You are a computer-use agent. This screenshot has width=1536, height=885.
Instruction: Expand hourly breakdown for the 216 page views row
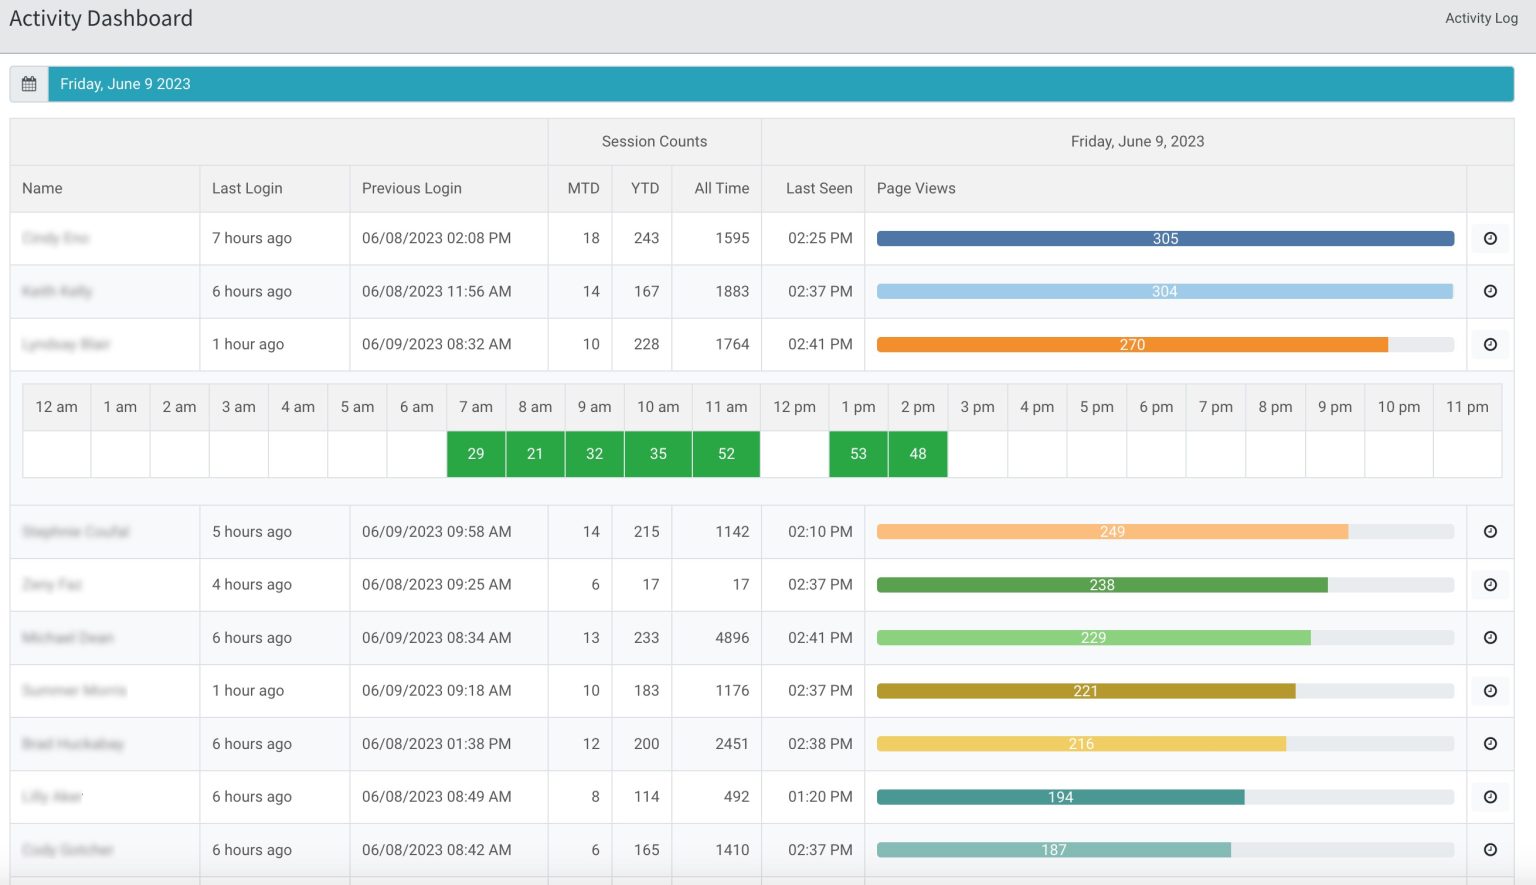[x=1490, y=743]
